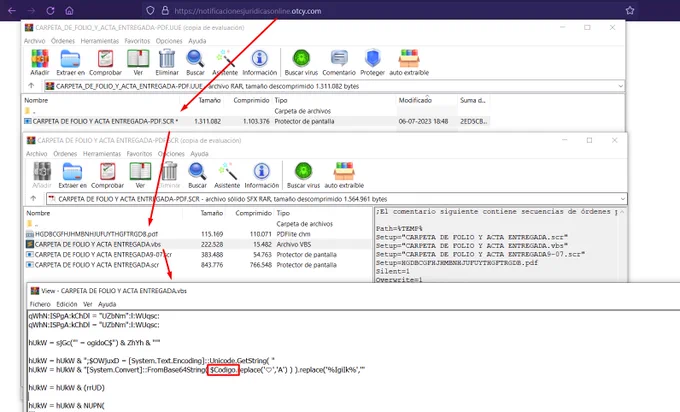
Task: Reload the browser page
Action: point(50,10)
